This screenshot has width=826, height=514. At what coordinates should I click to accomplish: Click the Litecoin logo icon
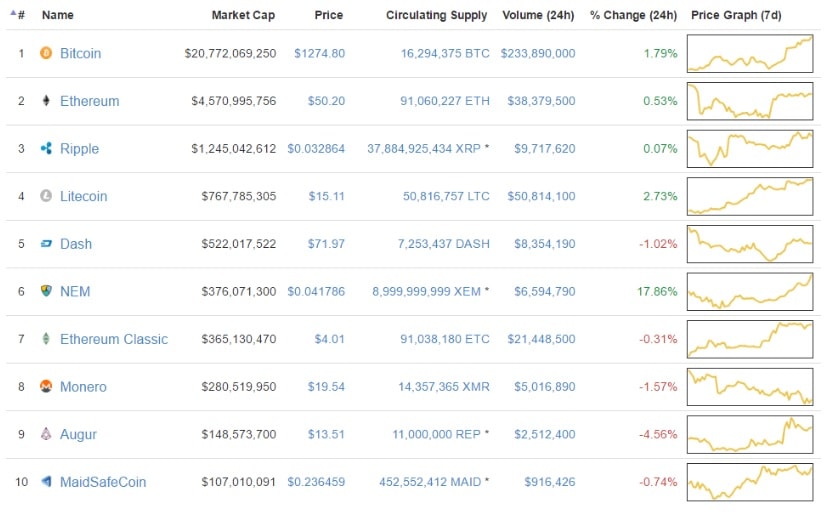46,197
